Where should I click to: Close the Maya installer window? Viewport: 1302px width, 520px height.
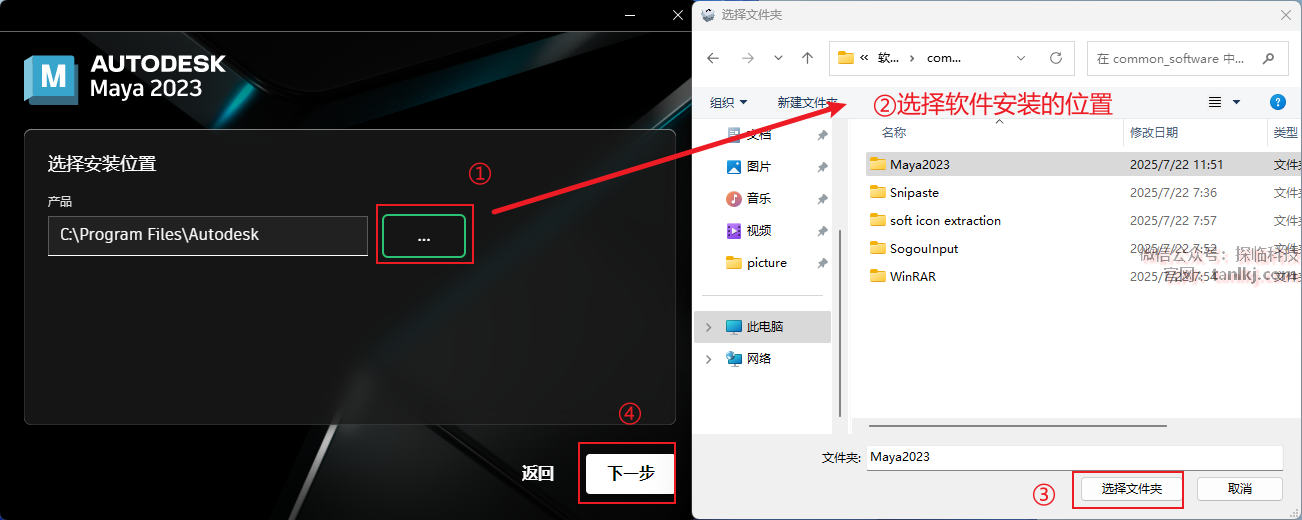click(x=678, y=15)
